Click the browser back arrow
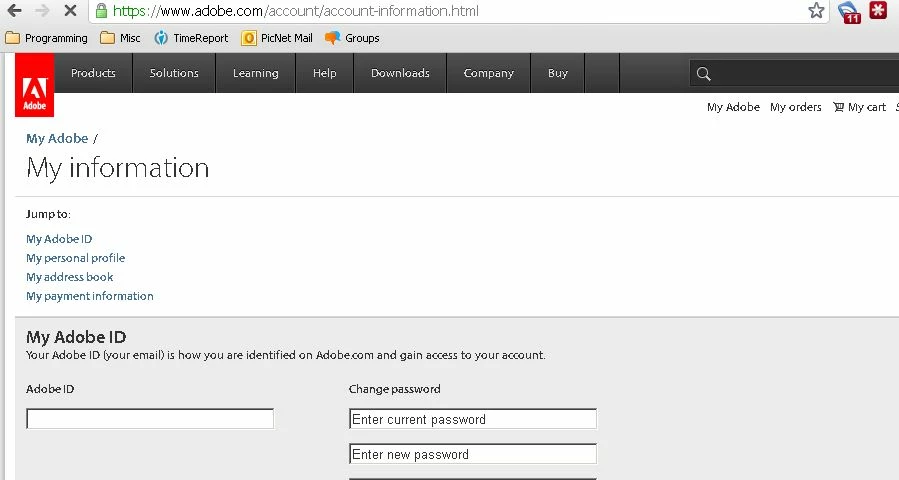 [14, 10]
